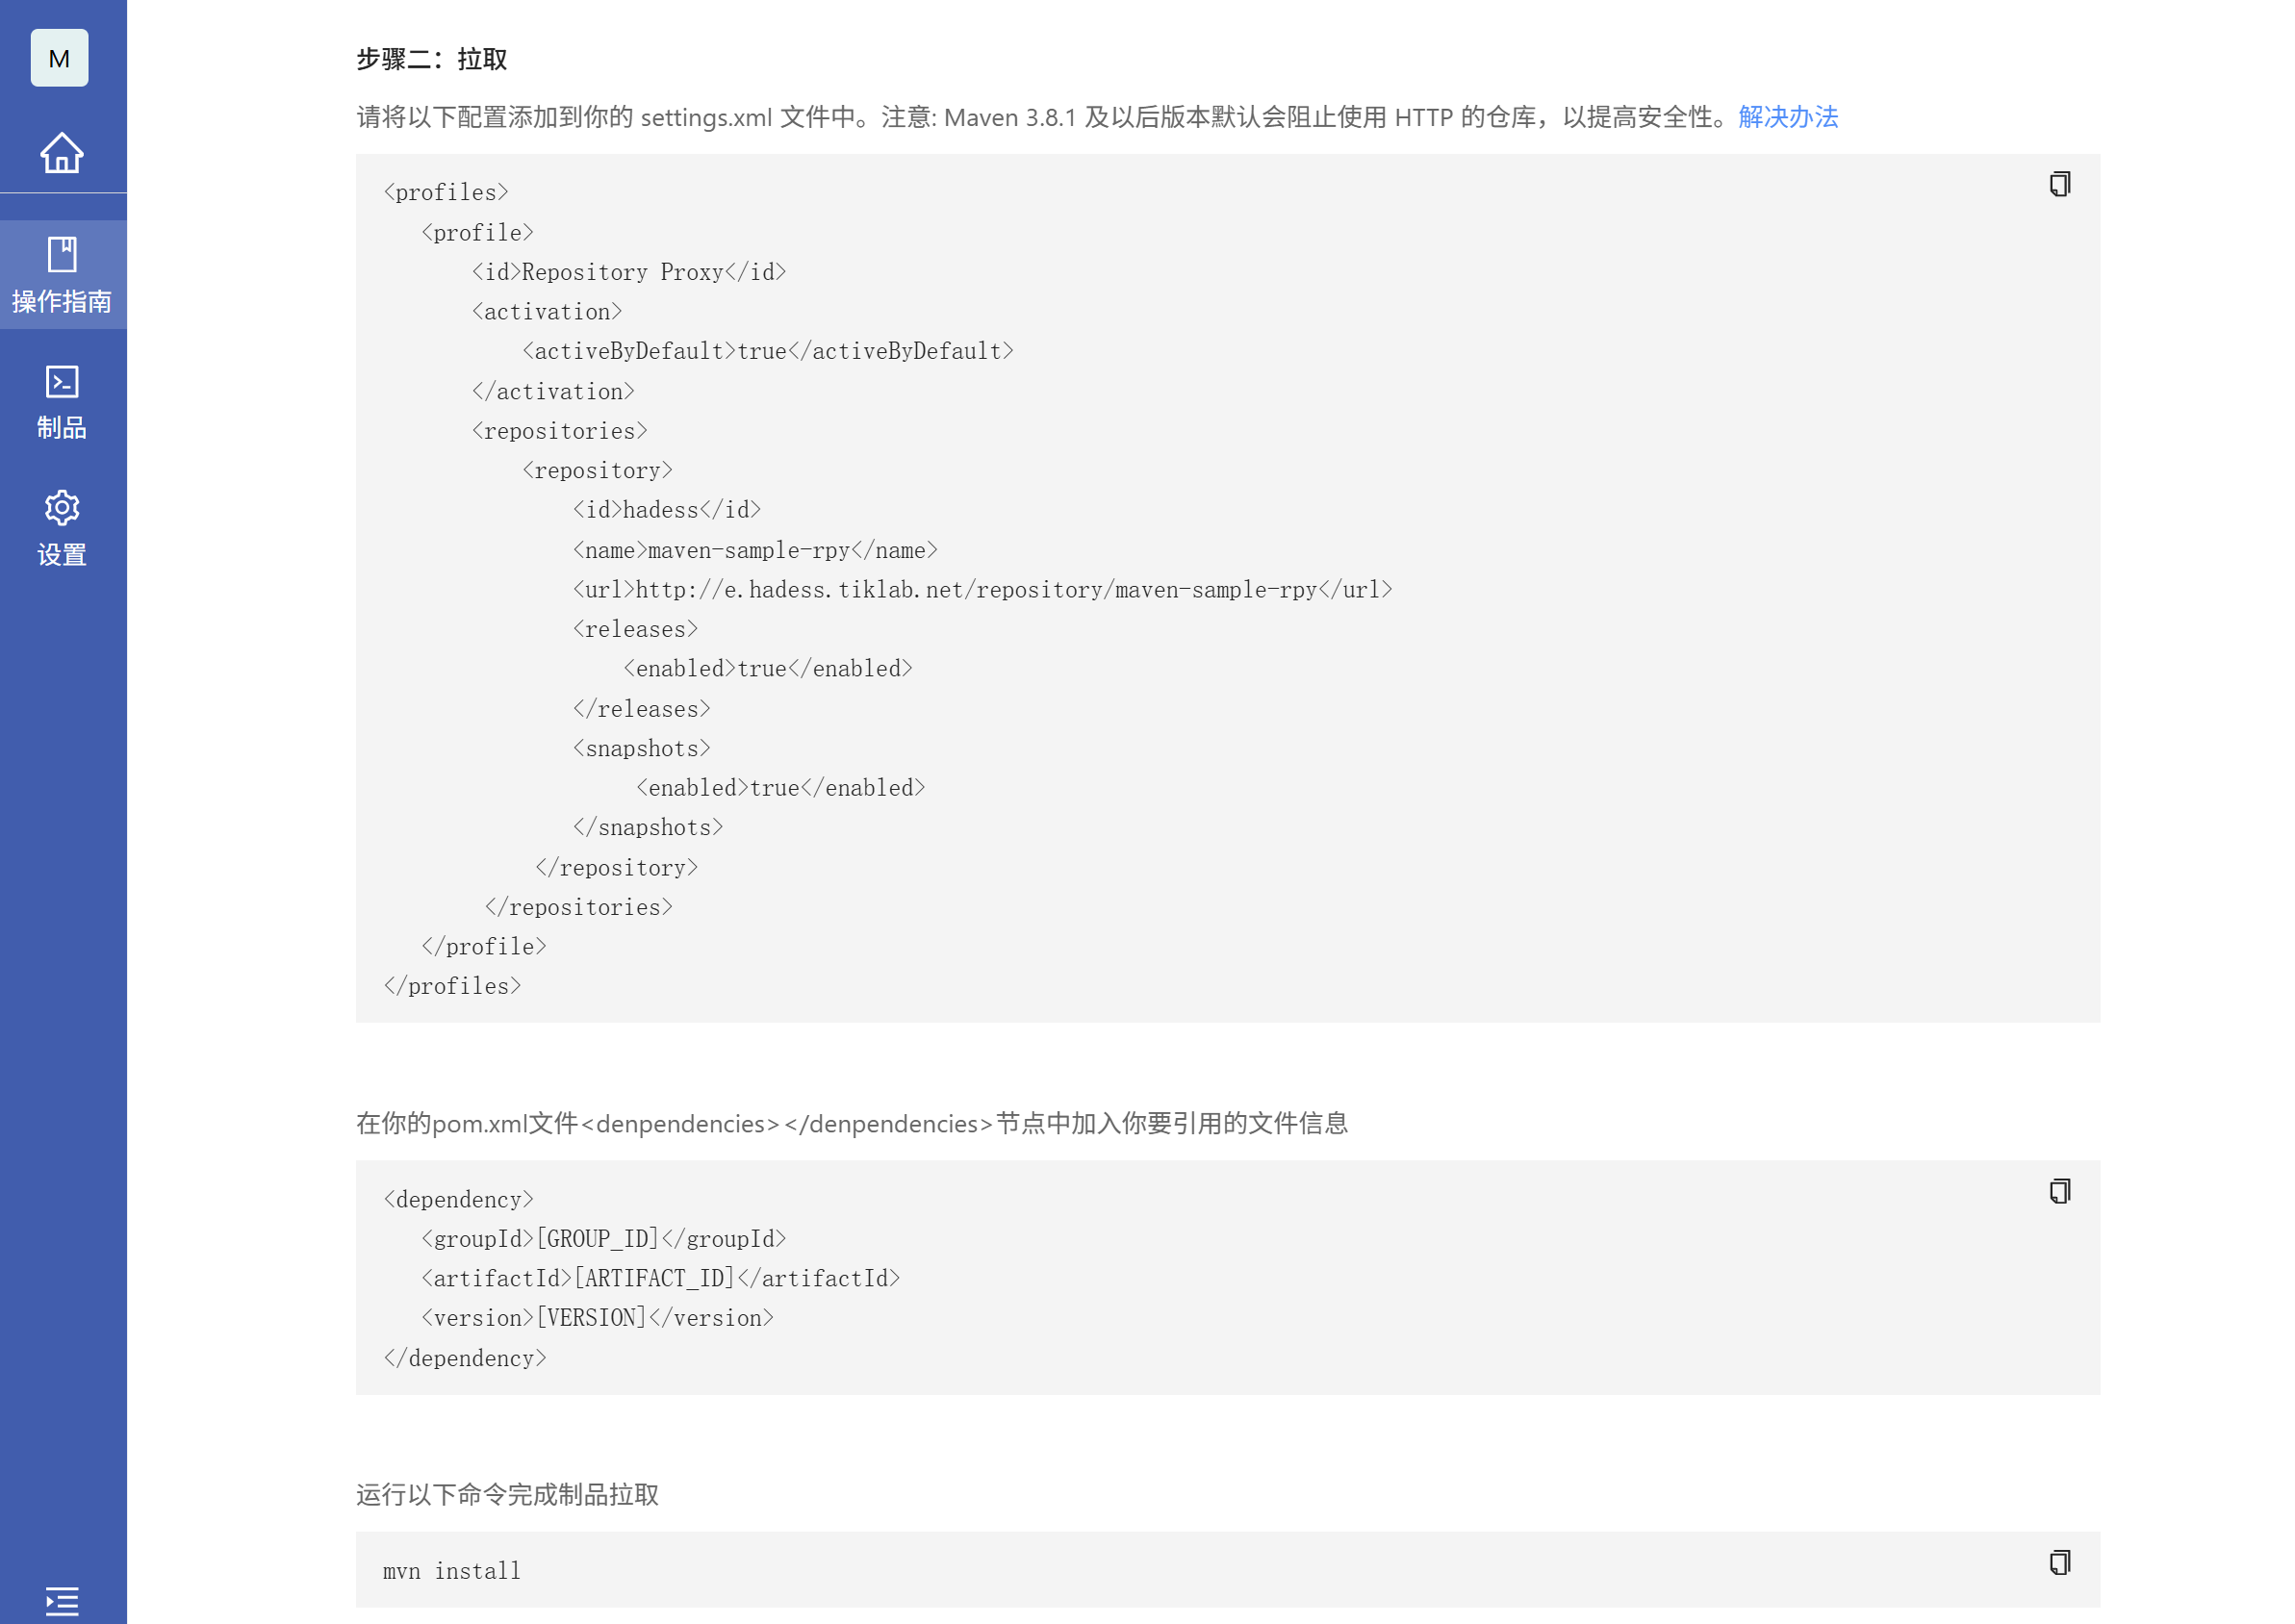
Task: Click the M repository avatar
Action: 59,58
